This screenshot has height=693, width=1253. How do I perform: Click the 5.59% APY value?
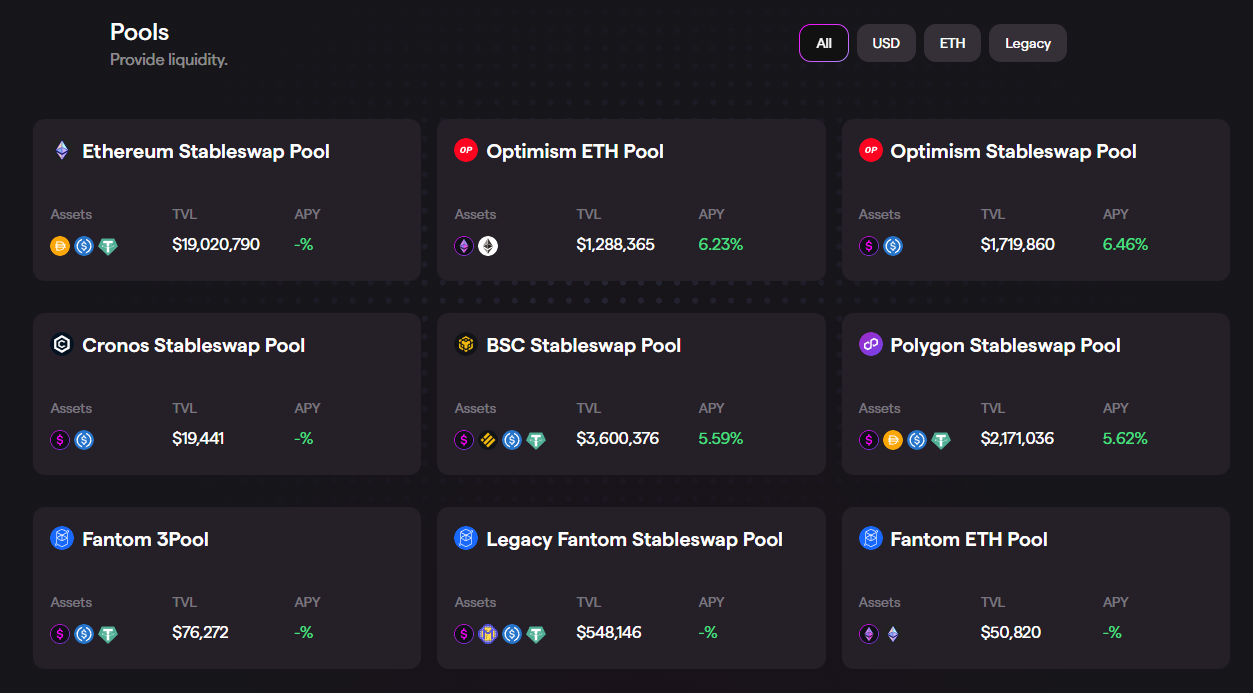coord(721,439)
